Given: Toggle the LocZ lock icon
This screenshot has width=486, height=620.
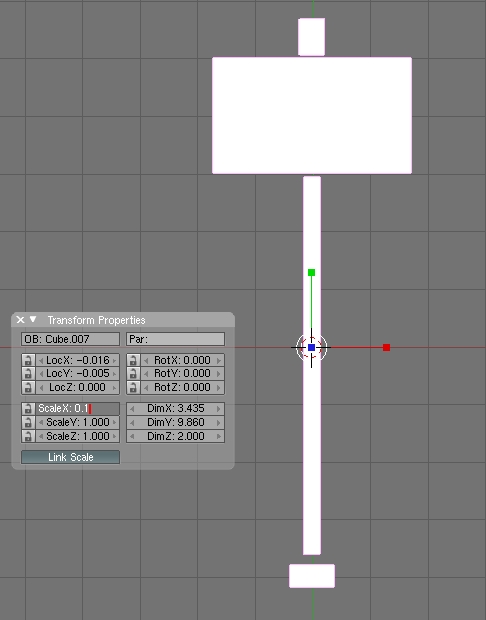Looking at the screenshot, I should click(x=28, y=387).
